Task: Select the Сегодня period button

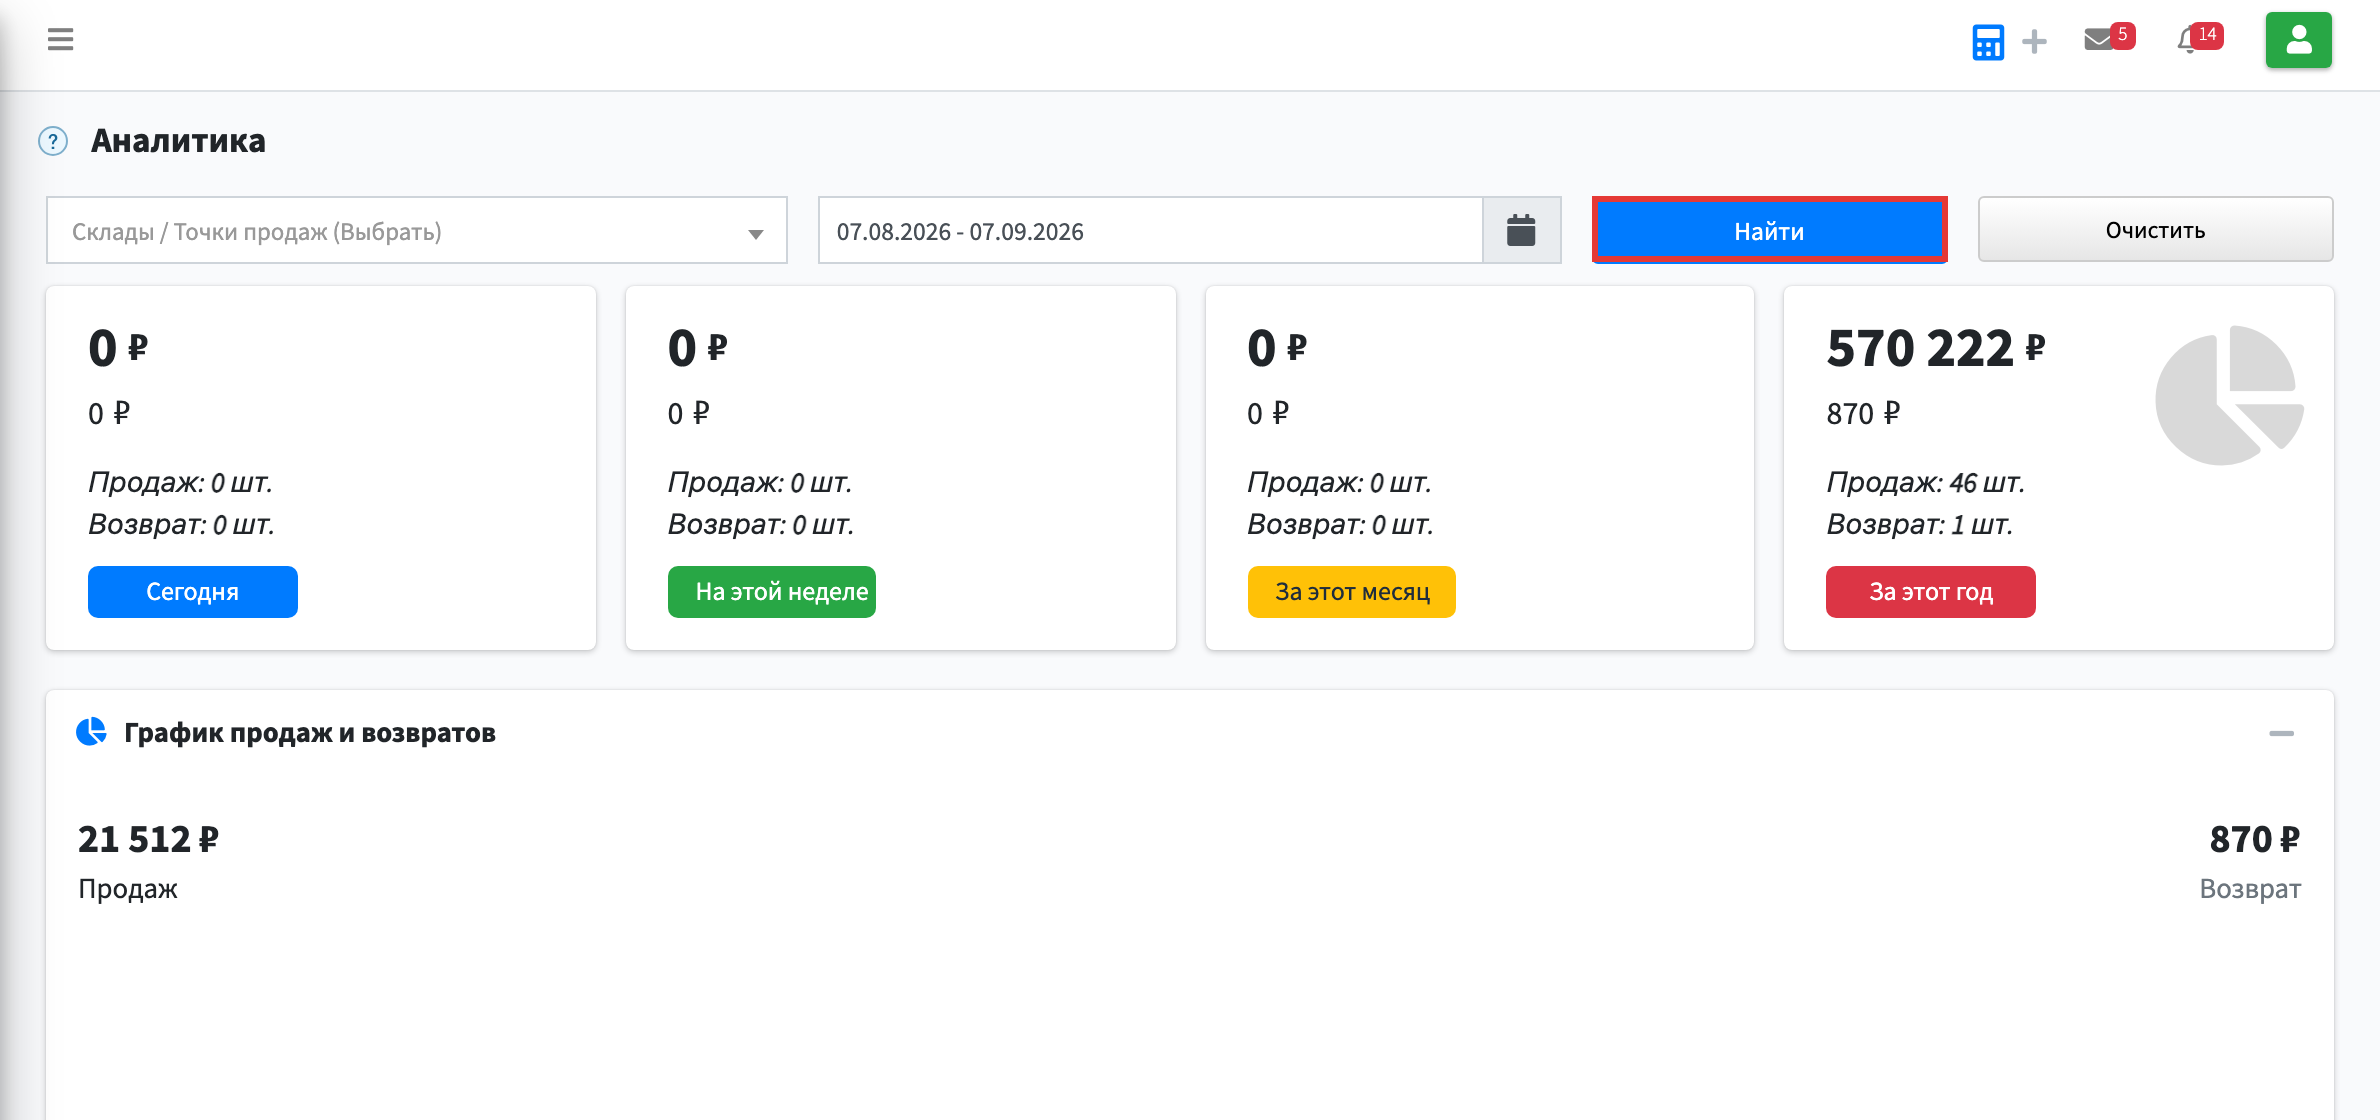Action: pyautogui.click(x=193, y=592)
